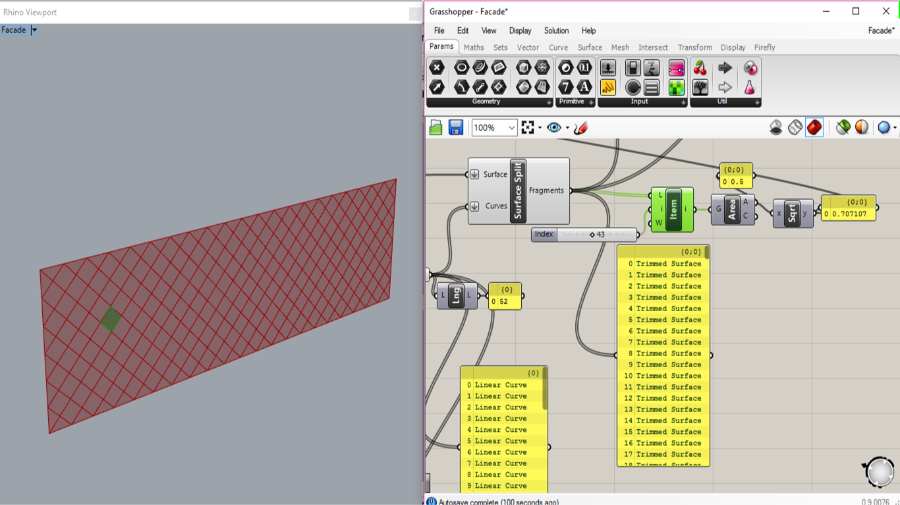Click panel showing value 0.5

(735, 176)
